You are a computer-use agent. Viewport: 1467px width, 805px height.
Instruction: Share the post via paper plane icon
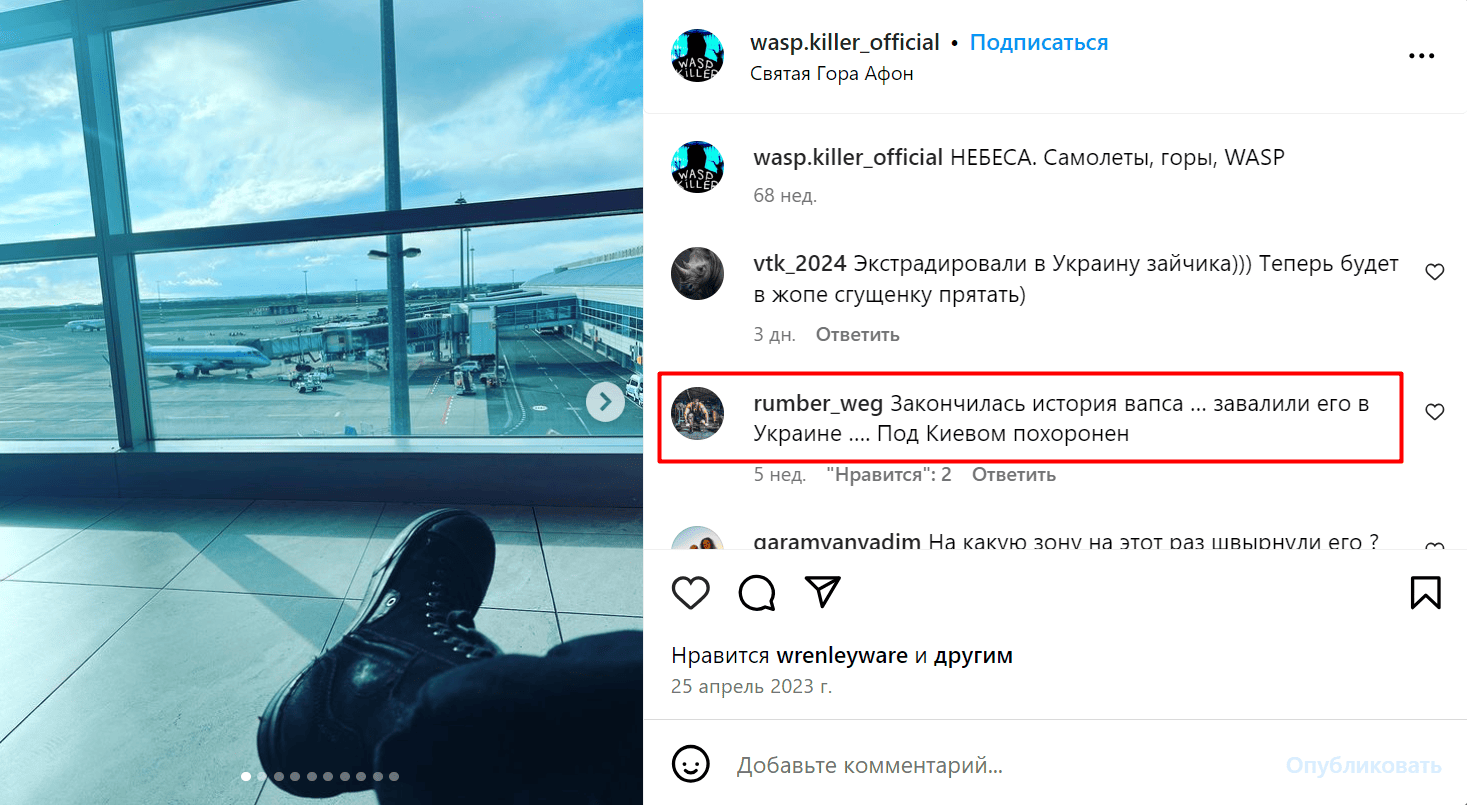click(822, 592)
